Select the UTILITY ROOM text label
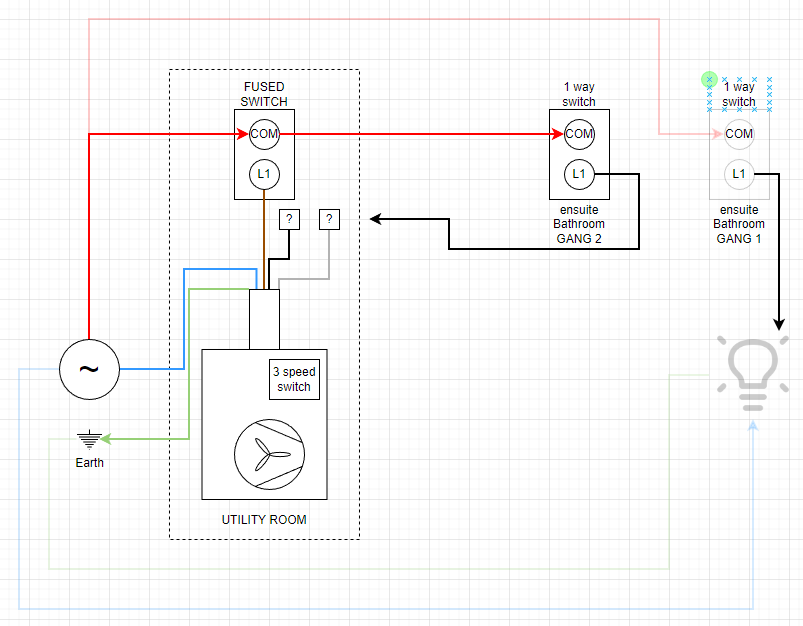This screenshot has width=803, height=626. point(264,519)
